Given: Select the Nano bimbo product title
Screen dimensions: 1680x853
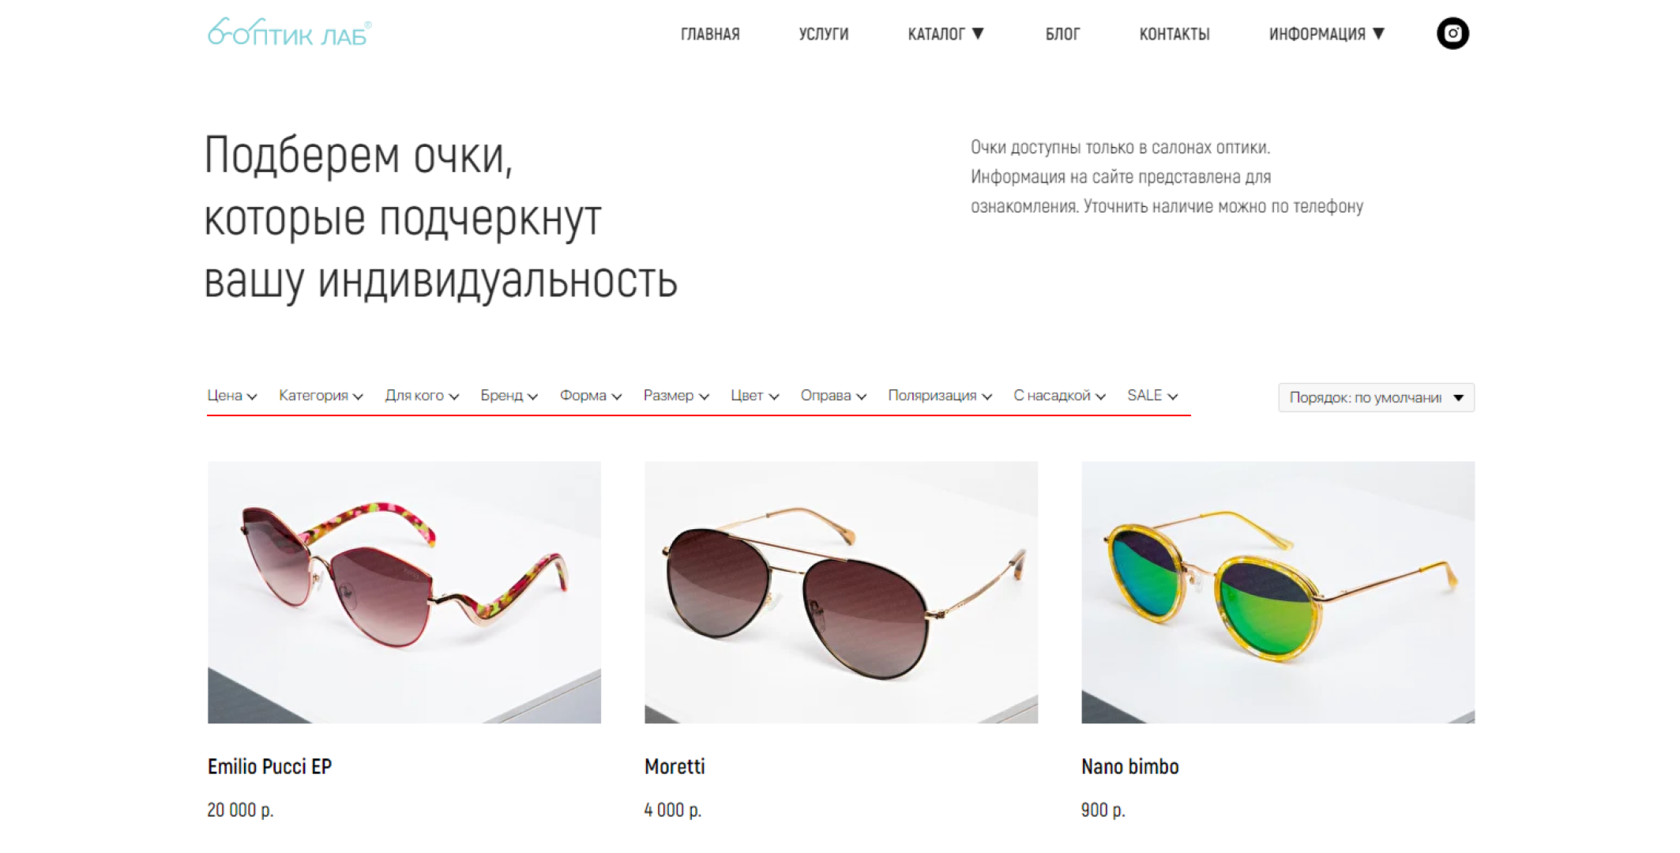Looking at the screenshot, I should click(1130, 767).
